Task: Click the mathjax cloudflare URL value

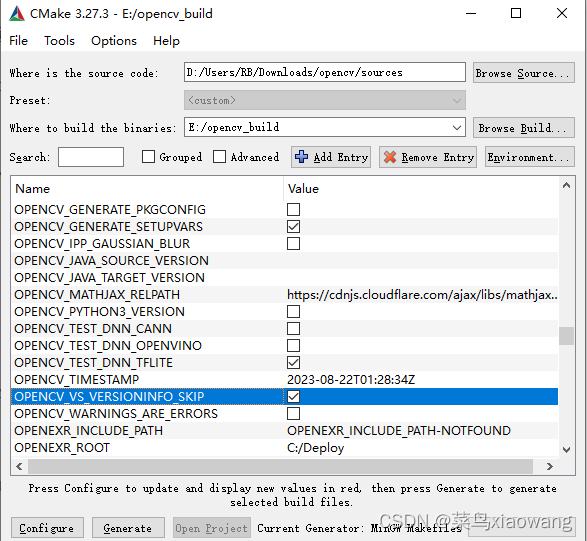Action: [422, 295]
